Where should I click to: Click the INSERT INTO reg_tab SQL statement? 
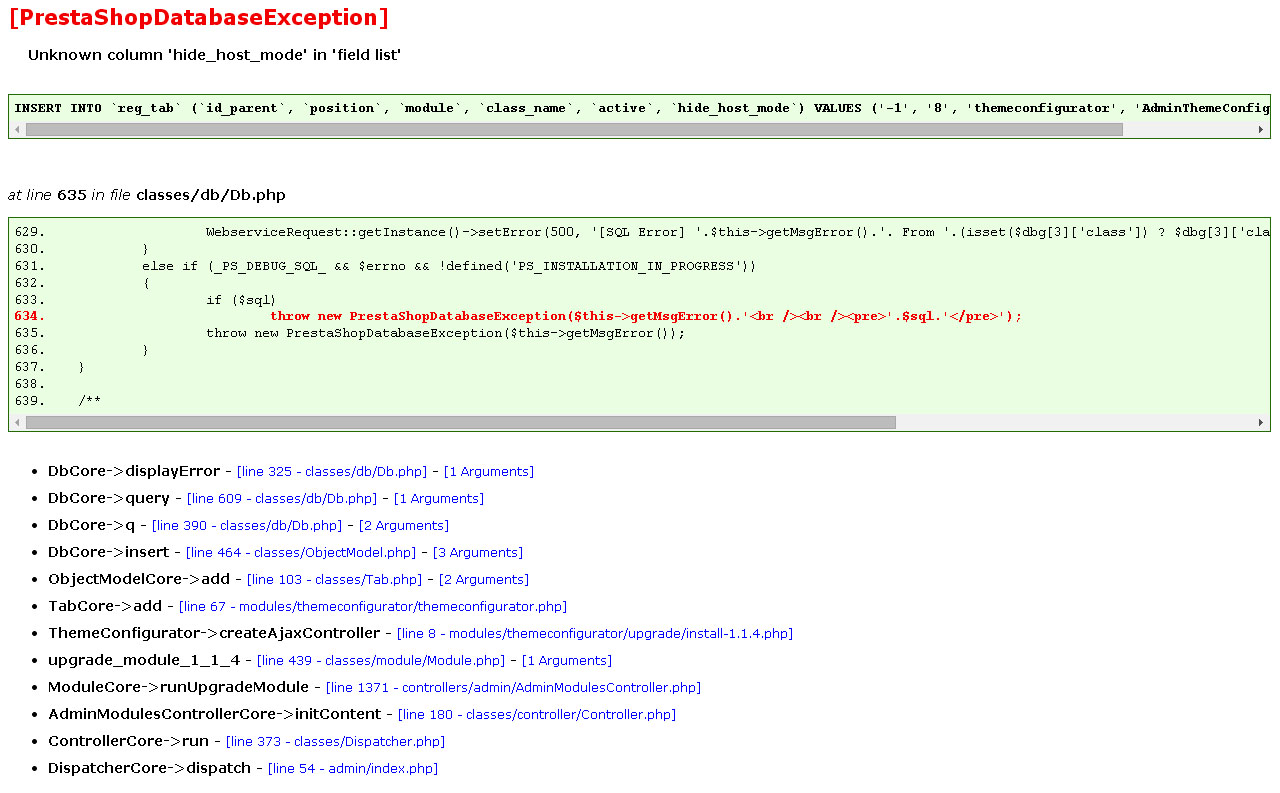click(x=642, y=108)
